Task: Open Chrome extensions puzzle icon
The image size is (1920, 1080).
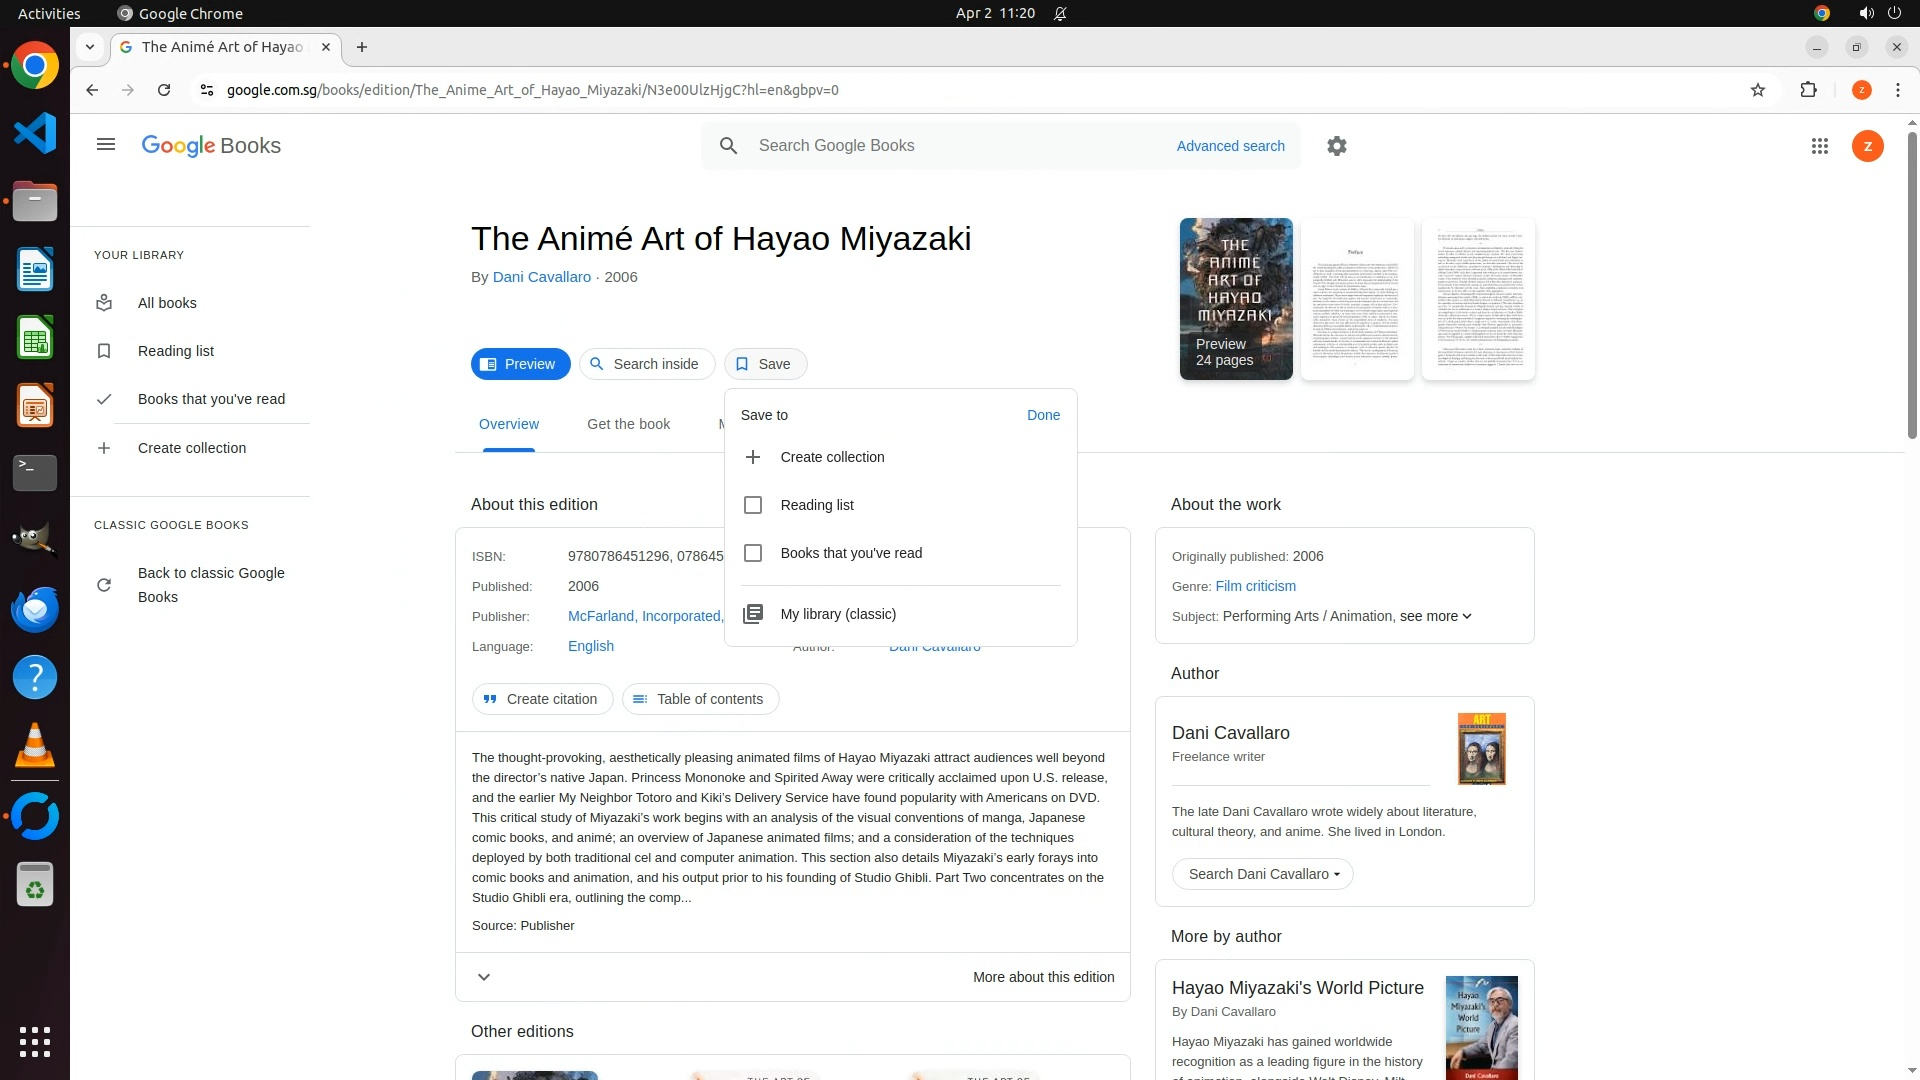Action: (1808, 90)
